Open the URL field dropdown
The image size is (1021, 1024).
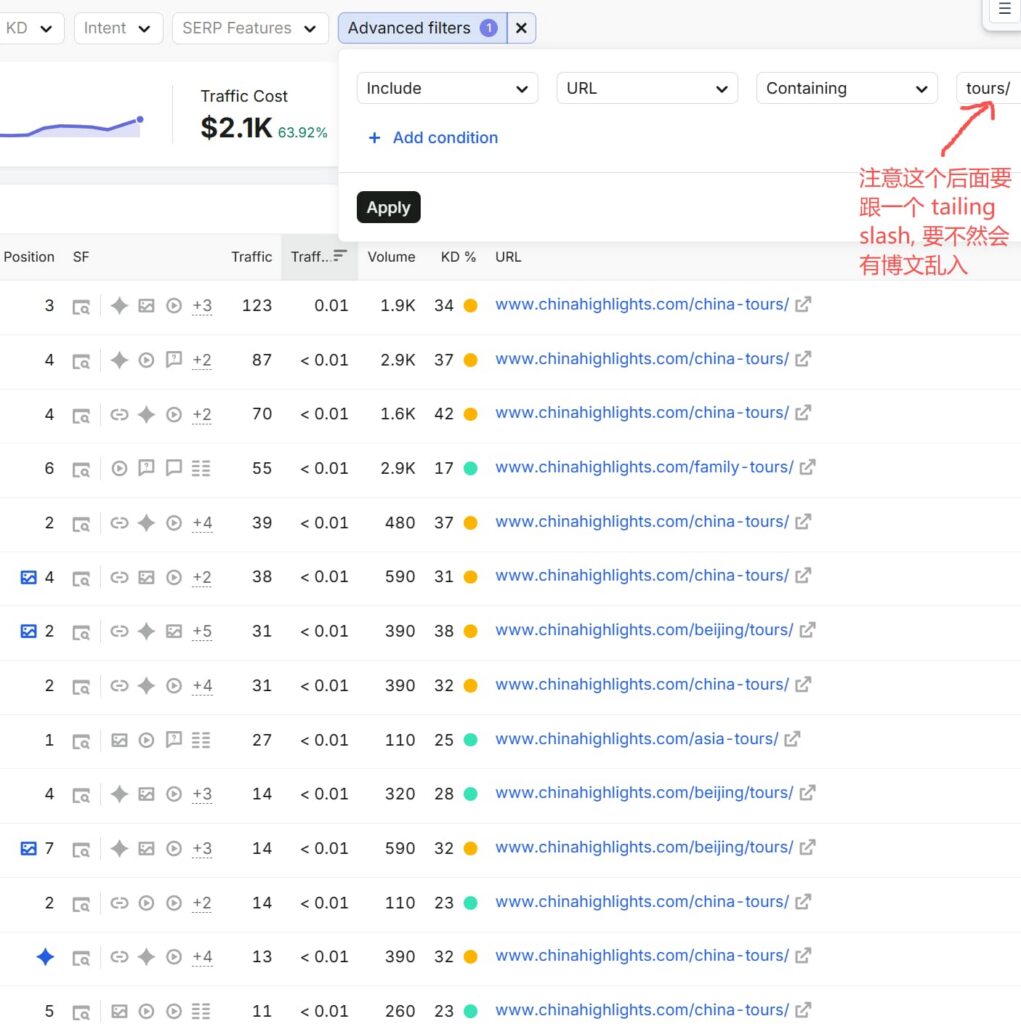click(x=647, y=88)
